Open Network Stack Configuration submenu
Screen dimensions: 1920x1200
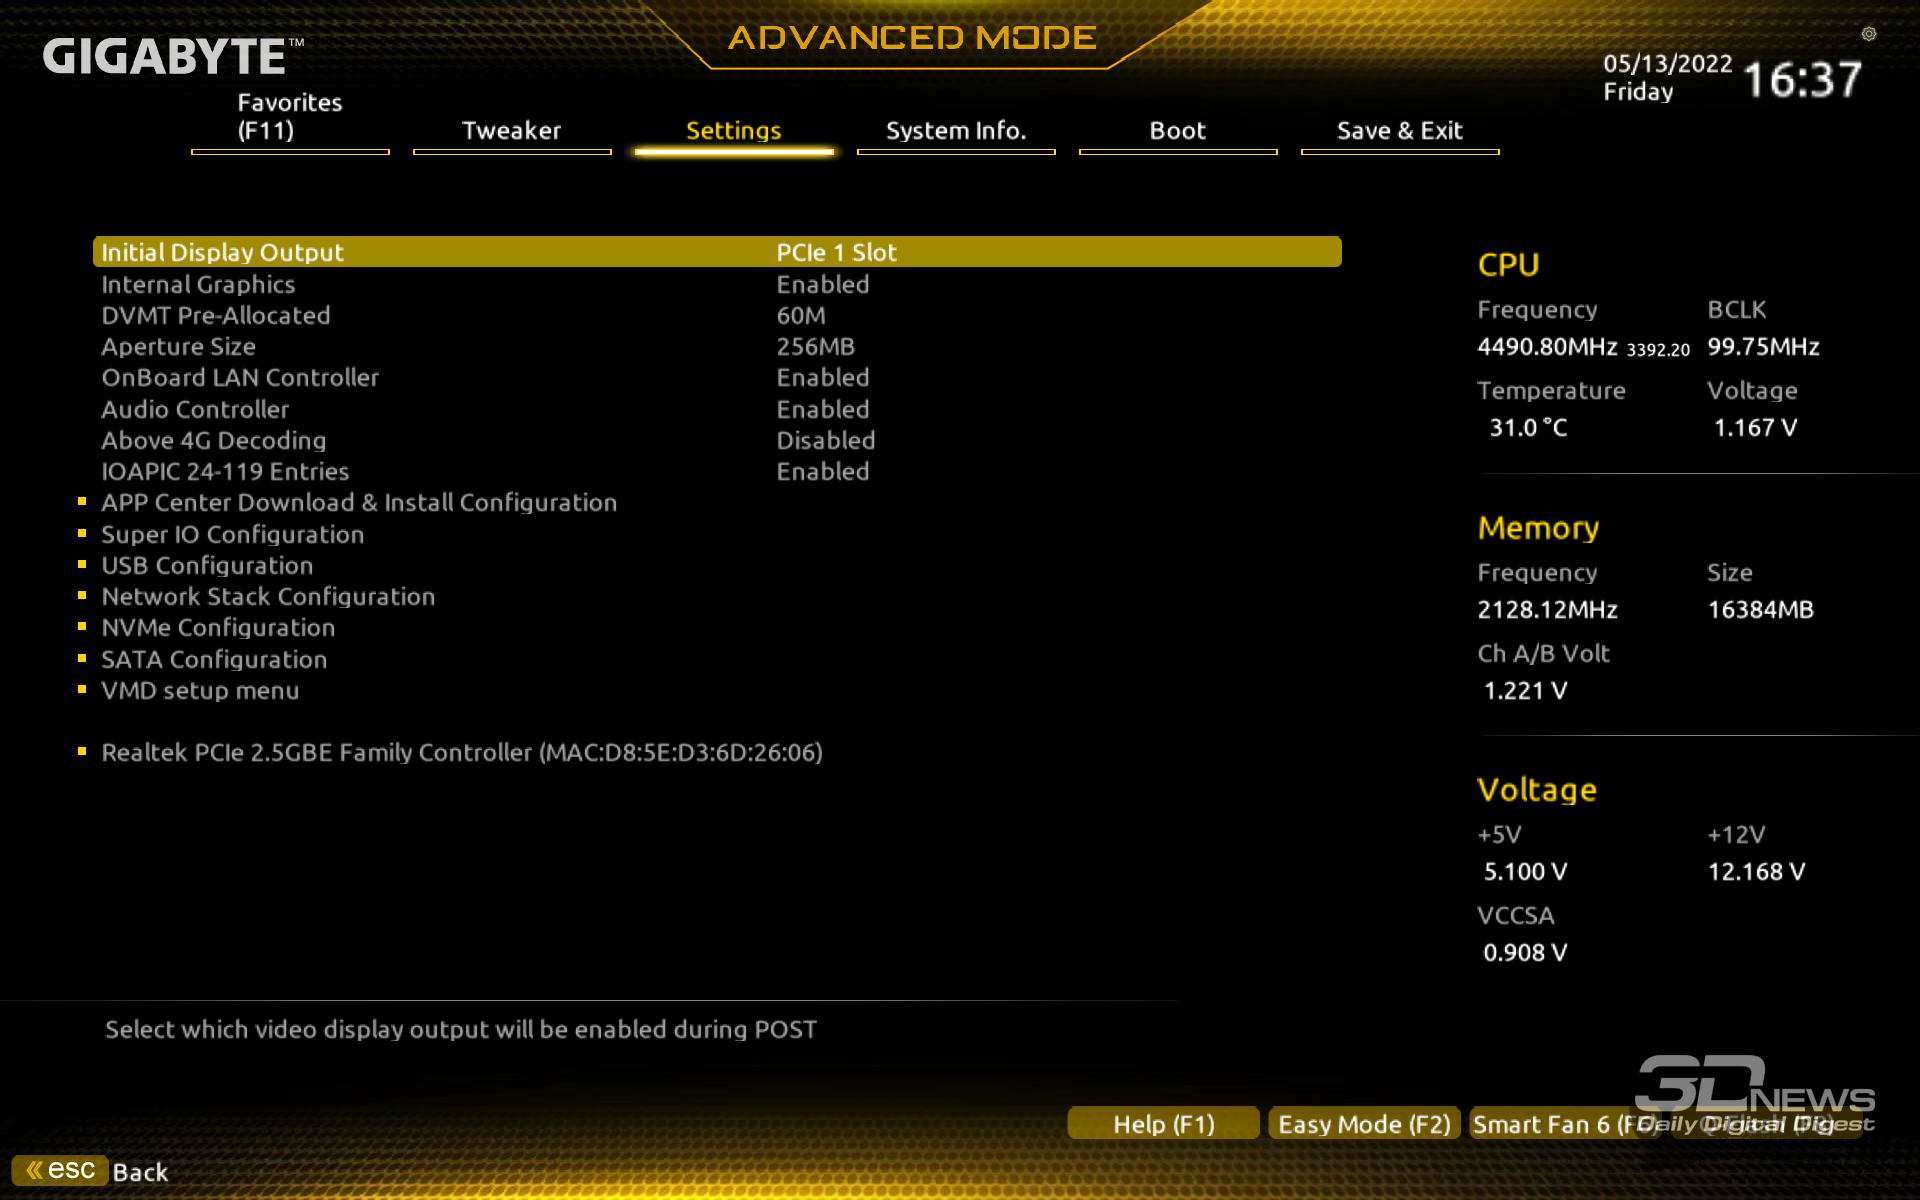pos(268,596)
